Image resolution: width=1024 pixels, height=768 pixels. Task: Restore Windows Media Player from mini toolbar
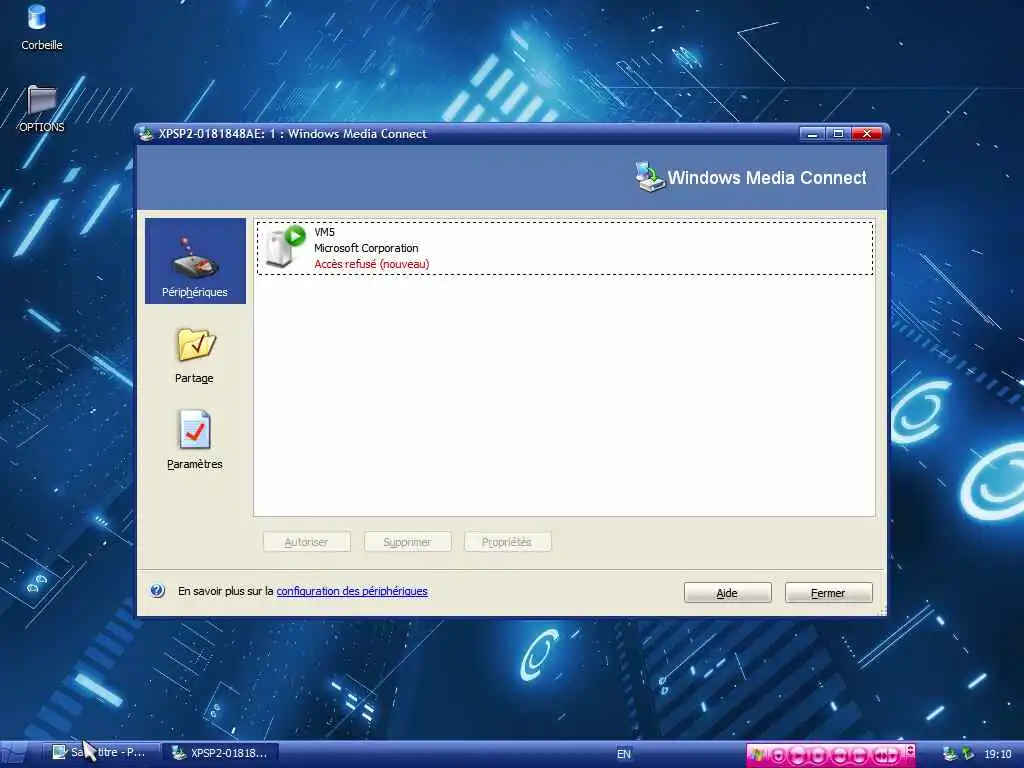click(757, 754)
